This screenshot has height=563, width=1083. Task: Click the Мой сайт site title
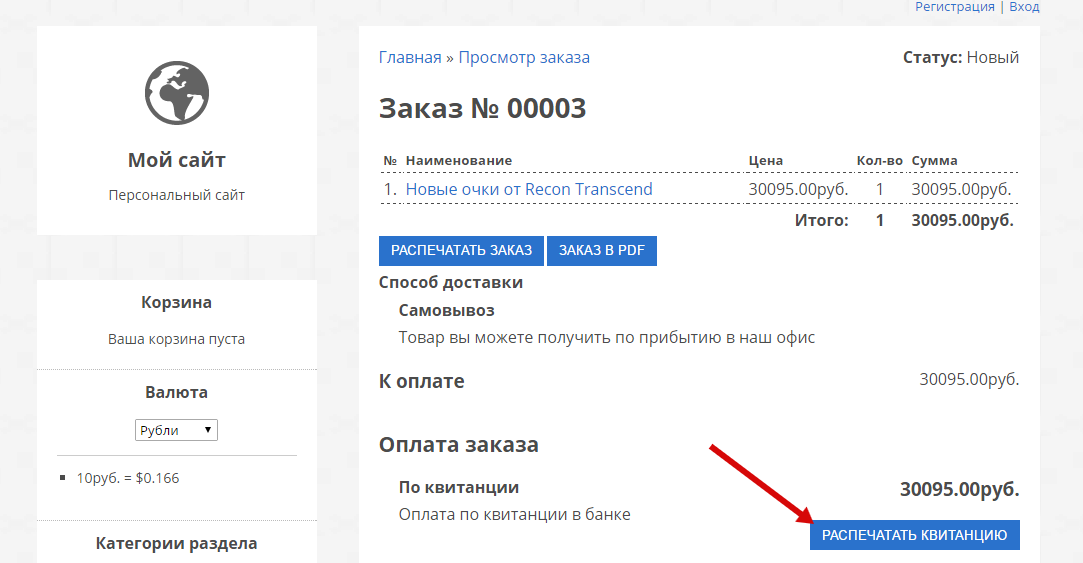pyautogui.click(x=177, y=160)
